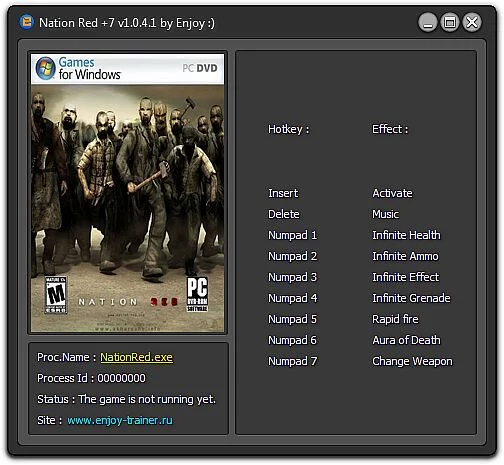Click the PC DVD label on cover banner
Viewport: 504px width, 465px height.
coord(200,68)
